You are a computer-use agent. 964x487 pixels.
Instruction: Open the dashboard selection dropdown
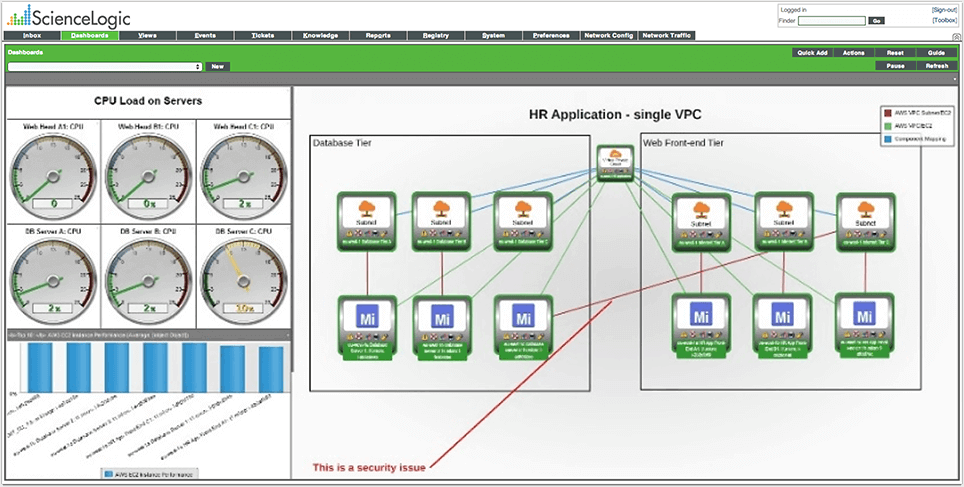(x=105, y=66)
